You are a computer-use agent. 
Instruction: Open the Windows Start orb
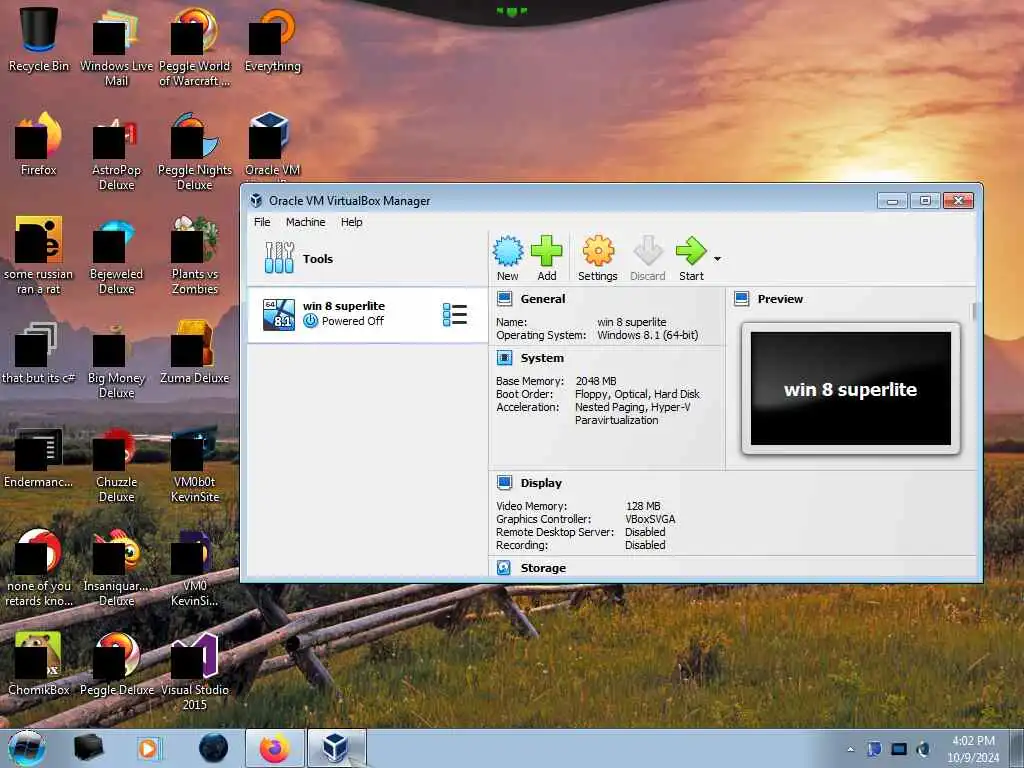(27, 748)
